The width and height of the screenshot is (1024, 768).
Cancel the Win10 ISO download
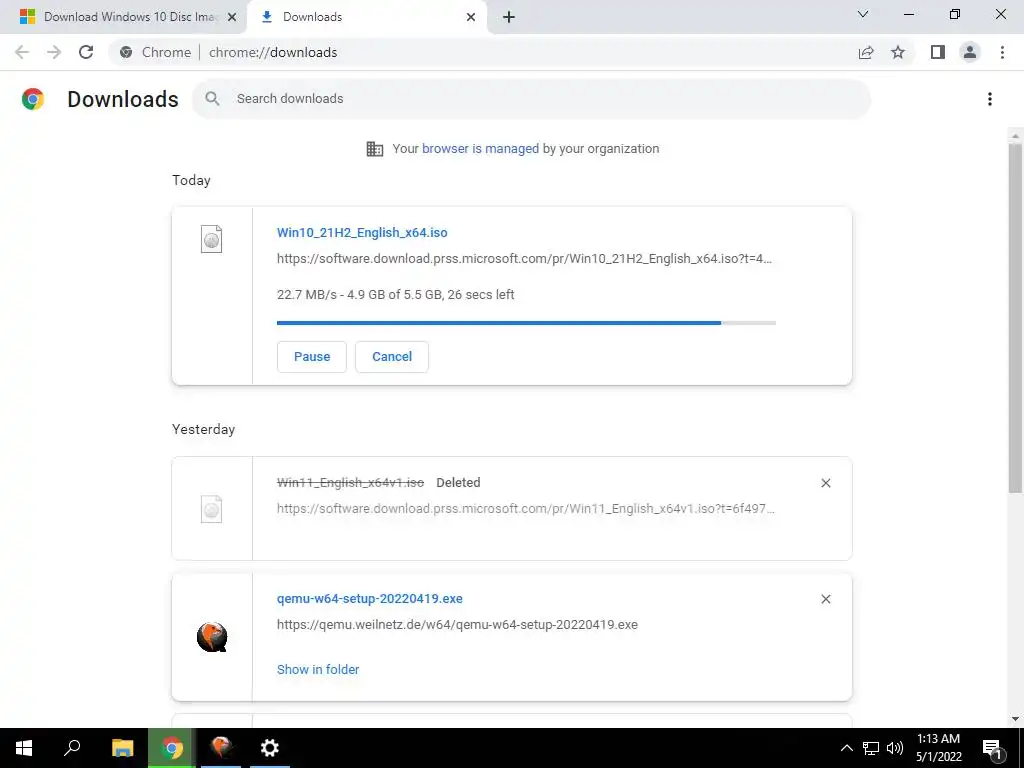point(392,357)
